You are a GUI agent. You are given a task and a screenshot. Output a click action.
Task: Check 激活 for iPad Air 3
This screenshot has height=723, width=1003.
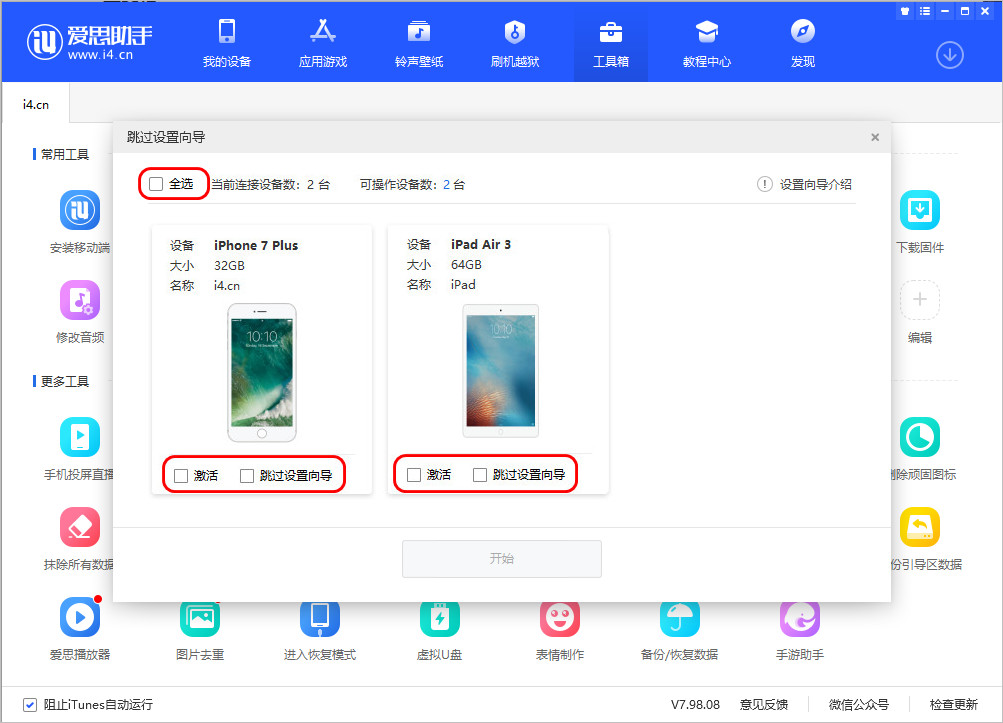click(x=414, y=475)
